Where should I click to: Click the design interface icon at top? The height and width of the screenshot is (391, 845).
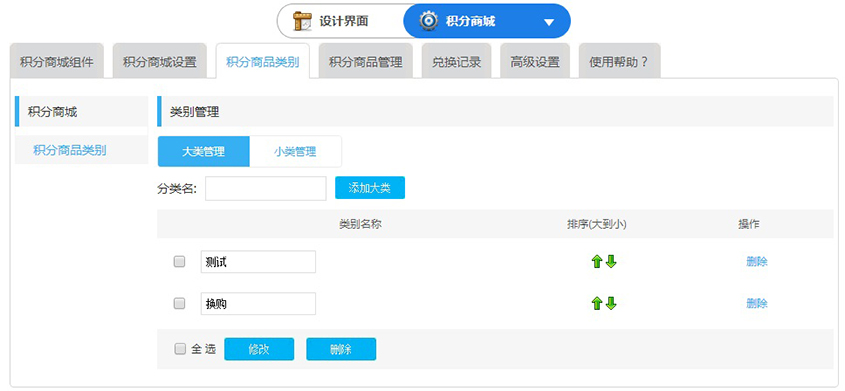point(302,21)
